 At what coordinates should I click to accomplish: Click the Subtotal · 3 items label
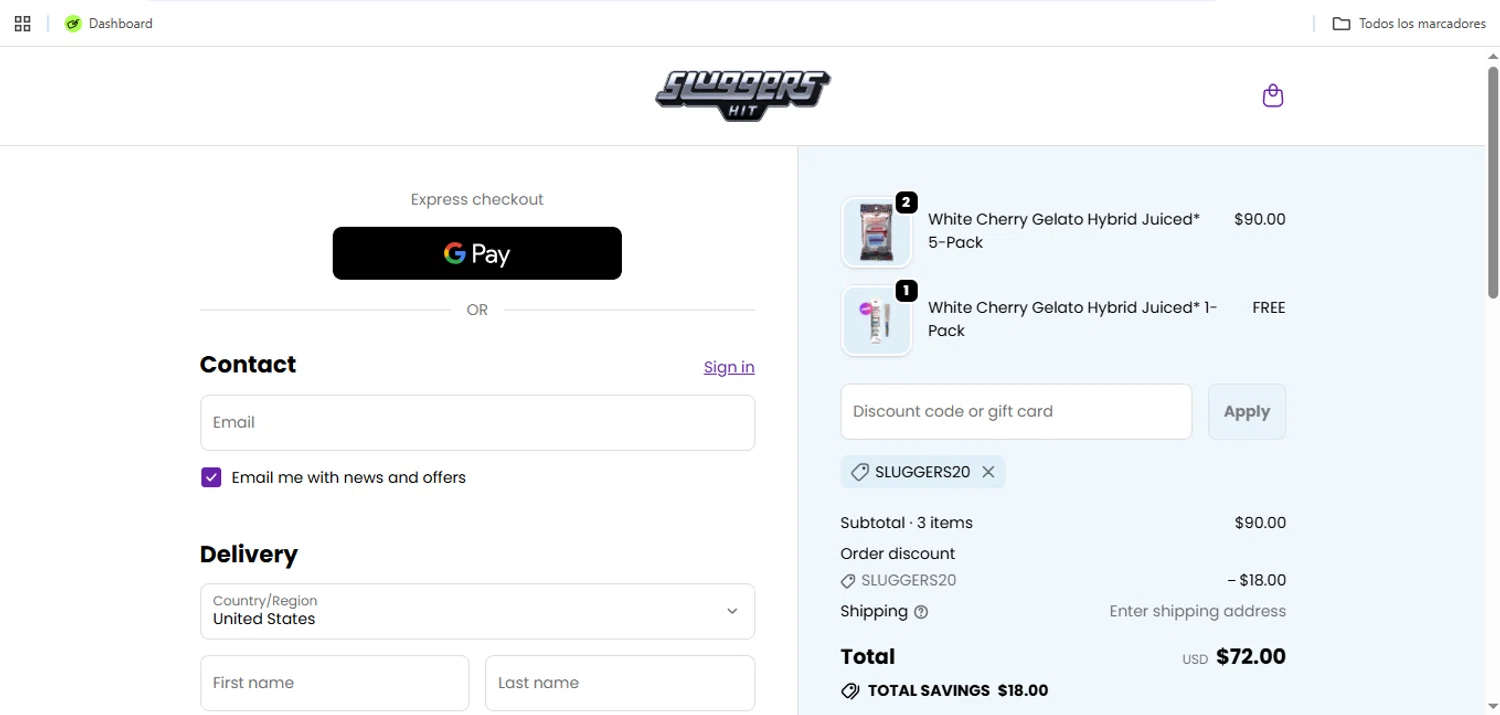coord(906,523)
